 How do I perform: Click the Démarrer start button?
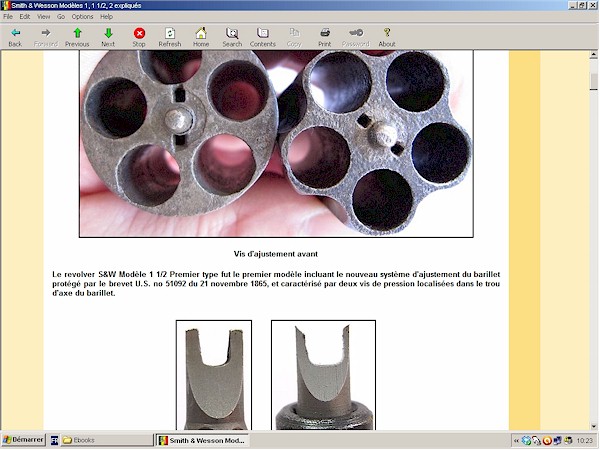(x=23, y=440)
